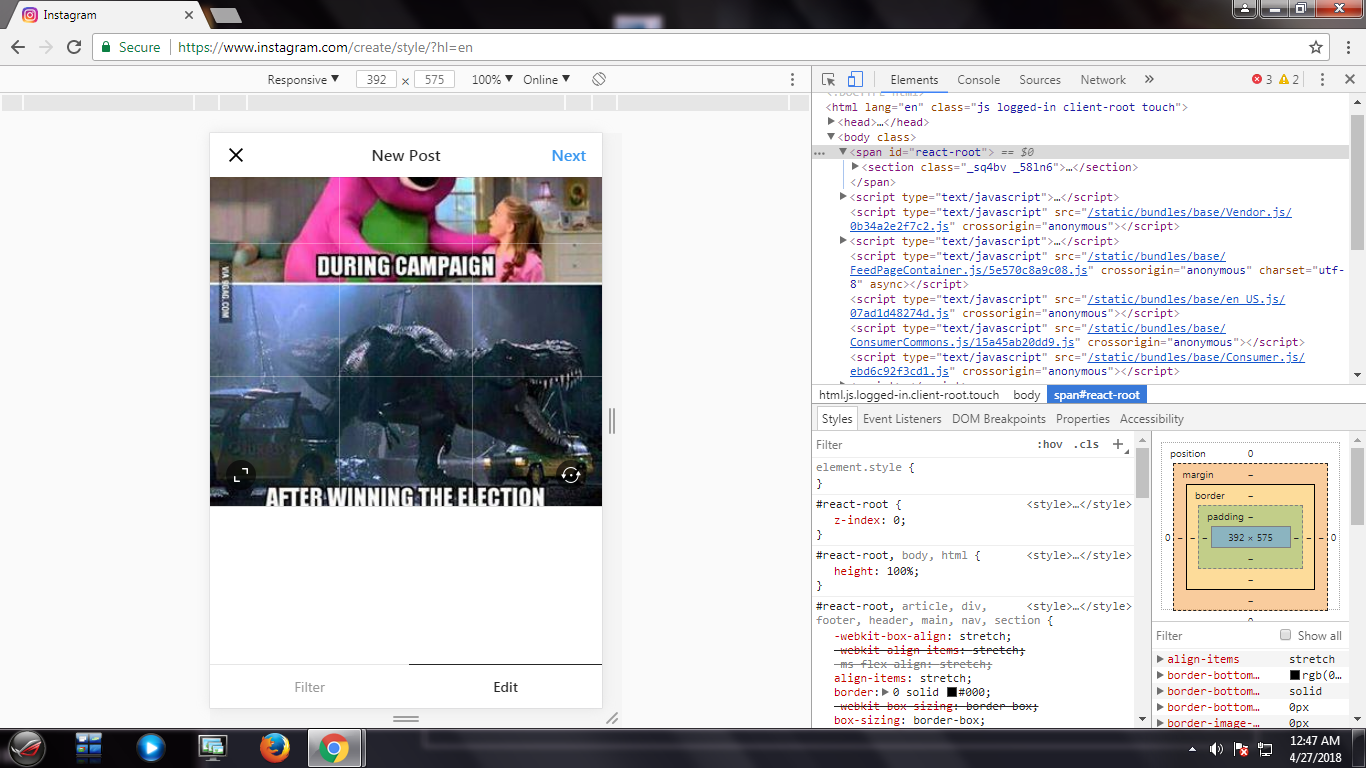The height and width of the screenshot is (768, 1366).
Task: Collapse the body element node
Action: pyautogui.click(x=831, y=137)
